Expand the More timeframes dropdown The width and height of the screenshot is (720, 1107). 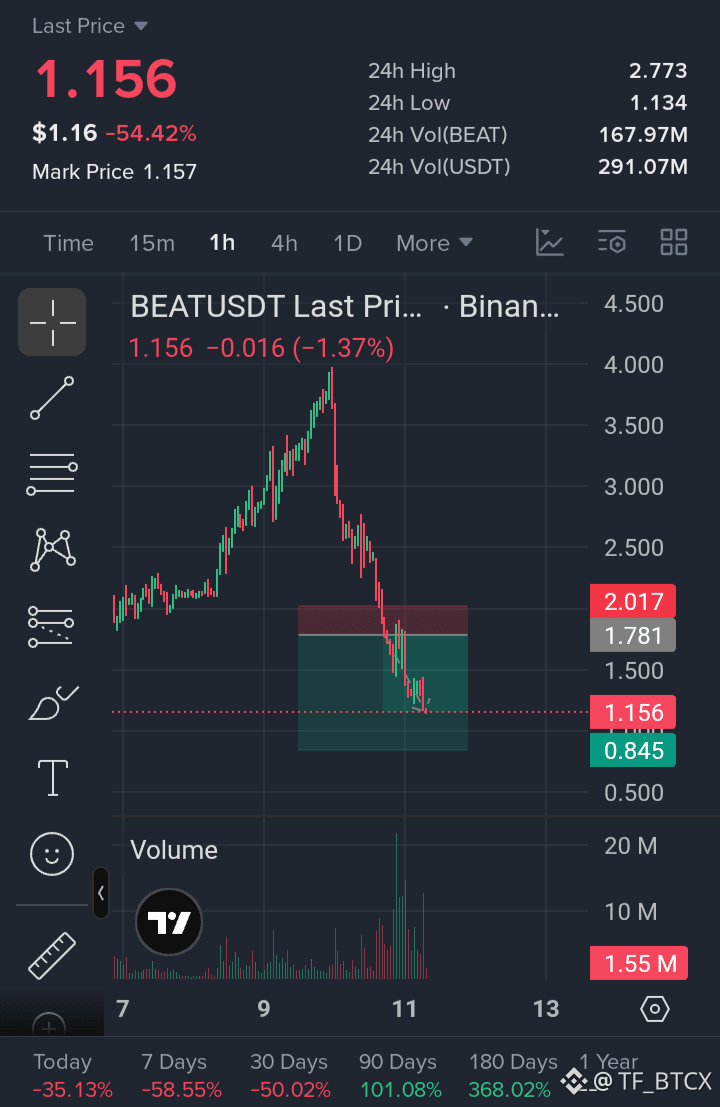tap(434, 243)
